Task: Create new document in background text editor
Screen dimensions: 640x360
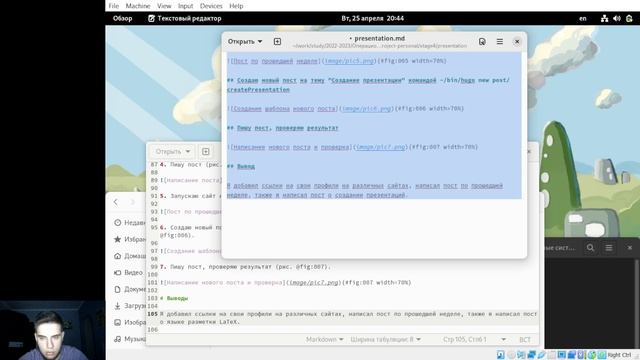Action: [206, 151]
